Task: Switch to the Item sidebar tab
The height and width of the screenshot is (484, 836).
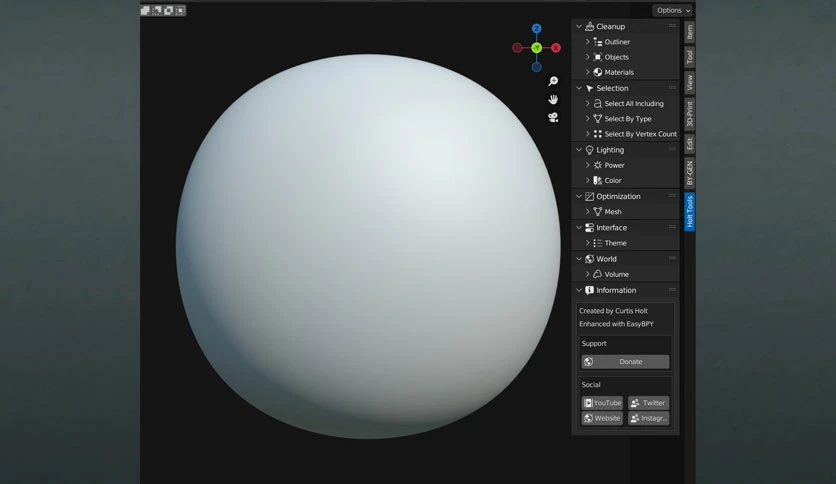Action: pyautogui.click(x=689, y=31)
